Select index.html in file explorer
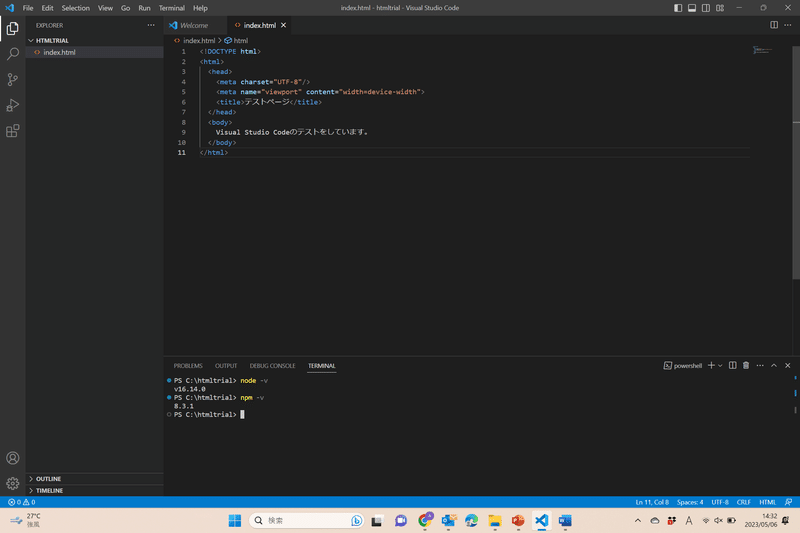Screen dimensions: 800x533 59,52
